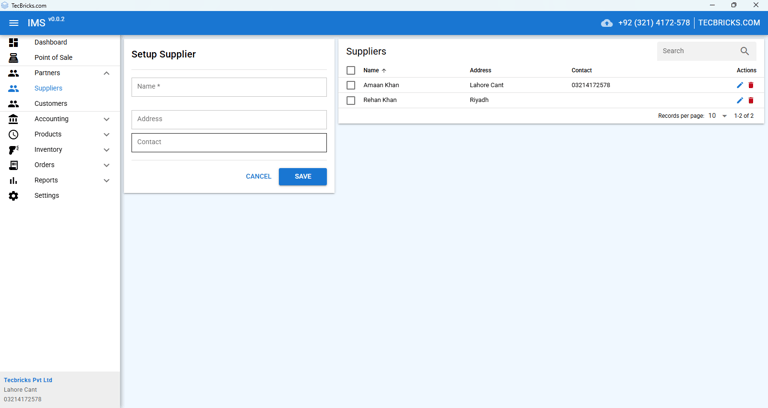
Task: Edit supplier Rehan Khan with pencil icon
Action: [x=740, y=100]
